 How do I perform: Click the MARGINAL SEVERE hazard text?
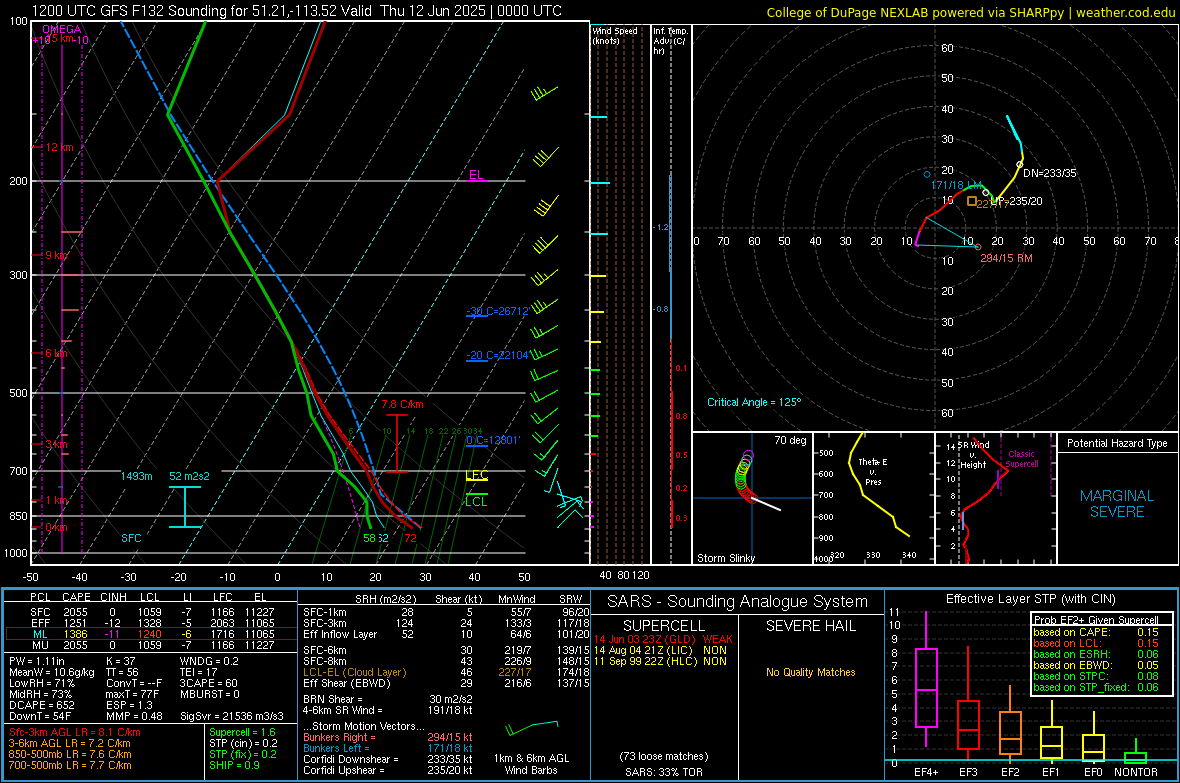pyautogui.click(x=1117, y=504)
